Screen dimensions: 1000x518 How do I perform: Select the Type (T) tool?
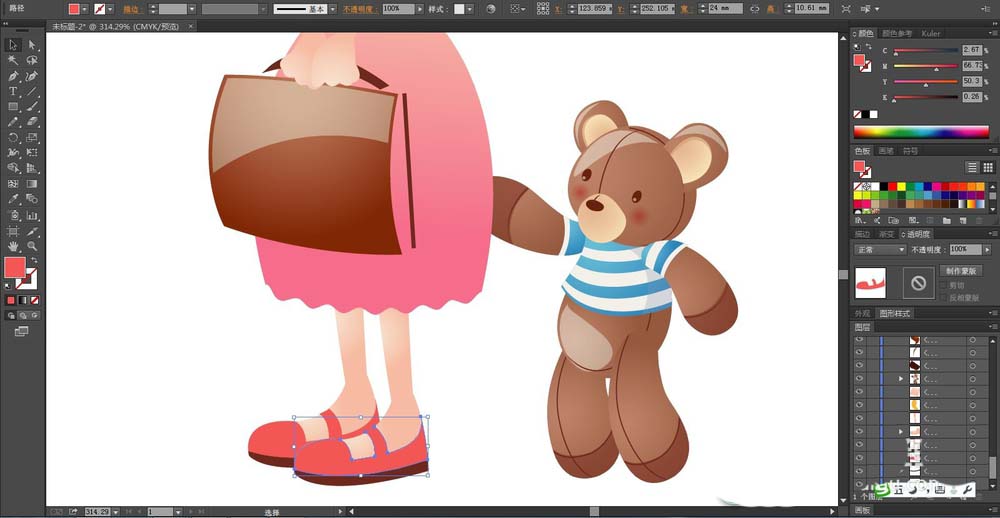coord(13,91)
